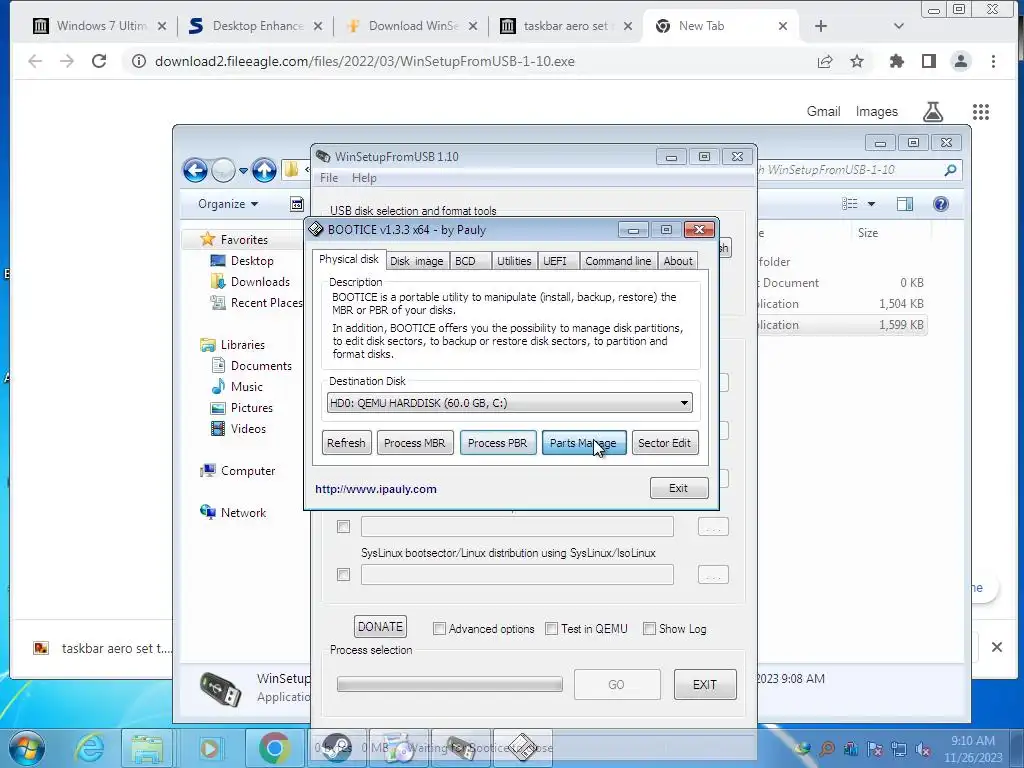This screenshot has height=768, width=1024.
Task: Enable Advanced options checkbox
Action: point(440,628)
